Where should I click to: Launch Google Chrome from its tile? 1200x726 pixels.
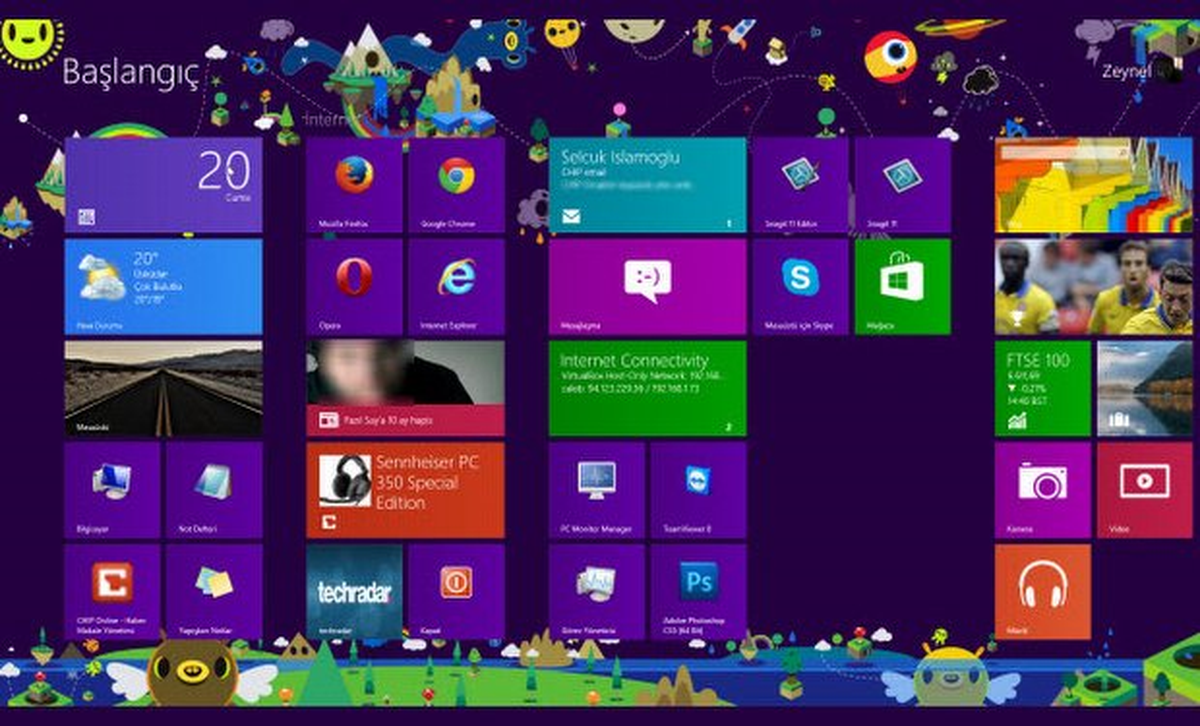click(x=456, y=186)
